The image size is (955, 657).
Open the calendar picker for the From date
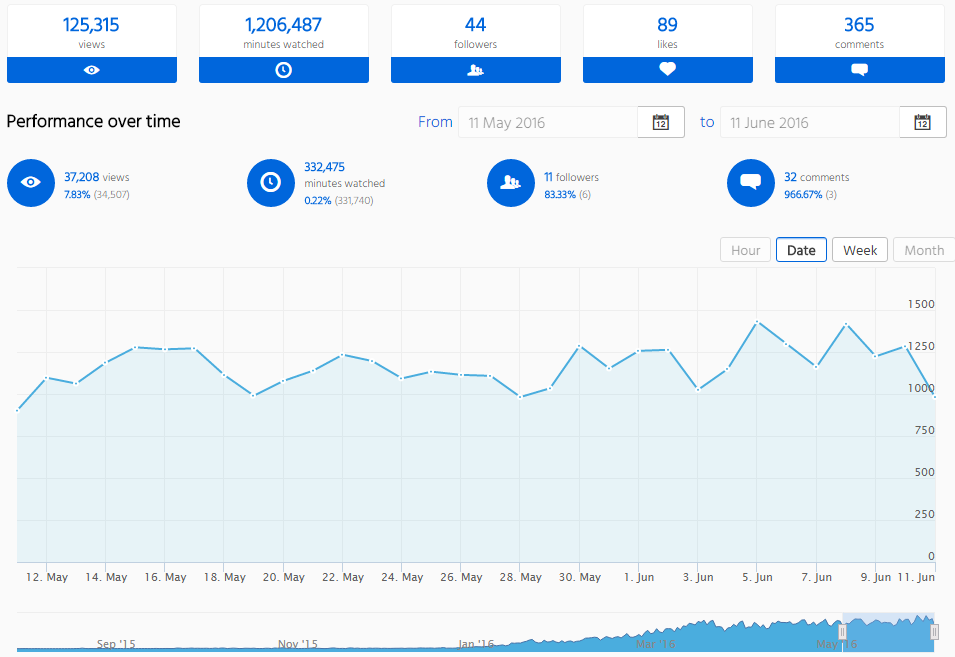tap(661, 122)
